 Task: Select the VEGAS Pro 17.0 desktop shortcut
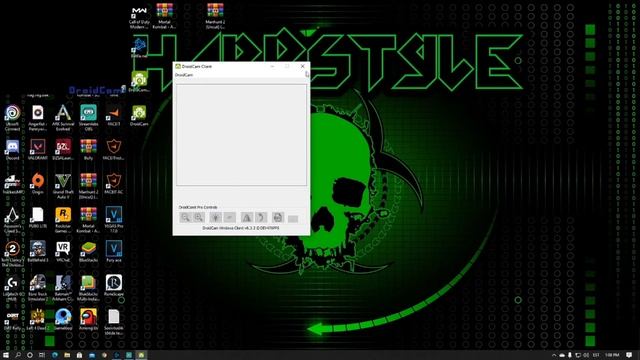click(114, 220)
